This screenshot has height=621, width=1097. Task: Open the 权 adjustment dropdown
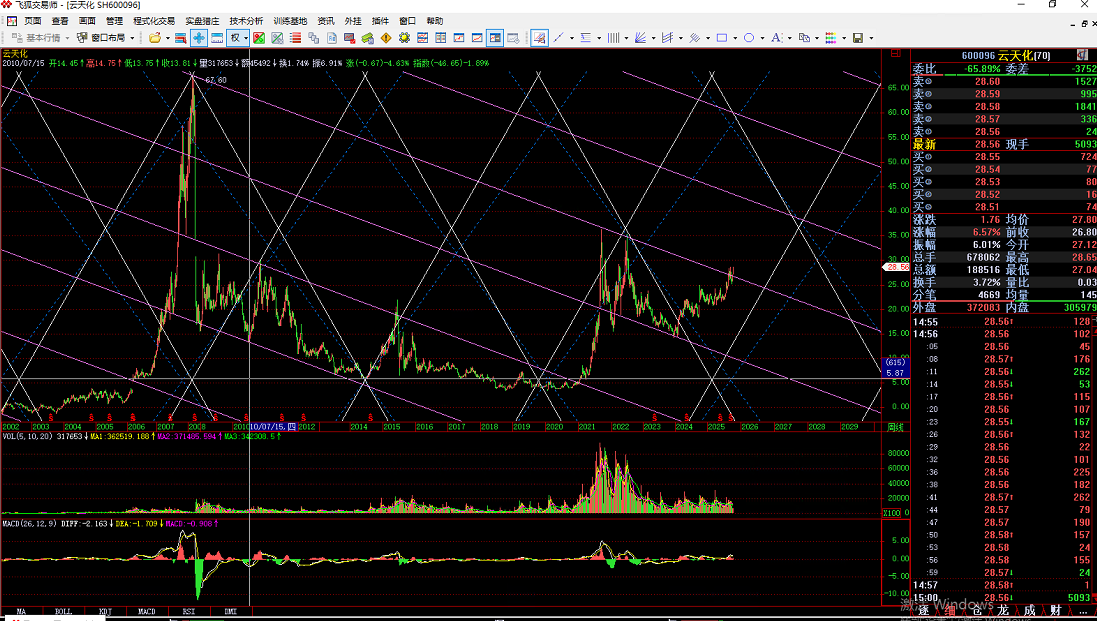pos(239,38)
